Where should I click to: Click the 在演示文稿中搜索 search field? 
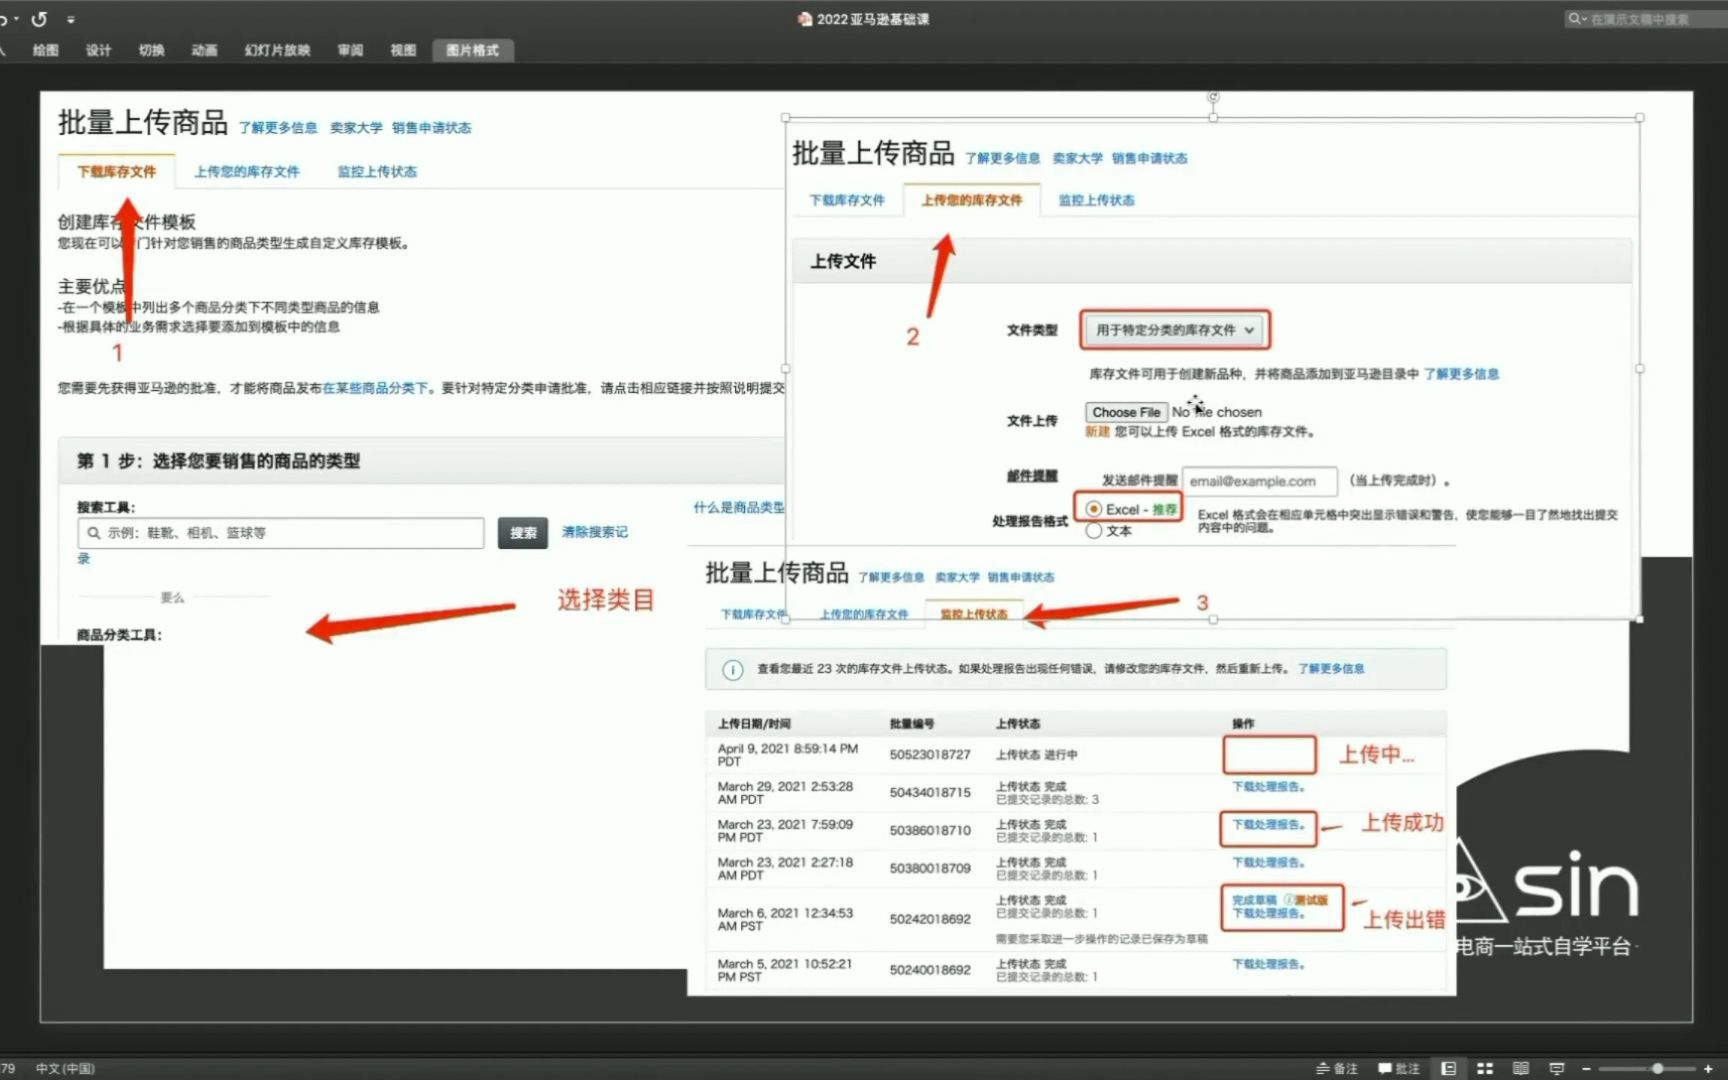pos(1640,19)
